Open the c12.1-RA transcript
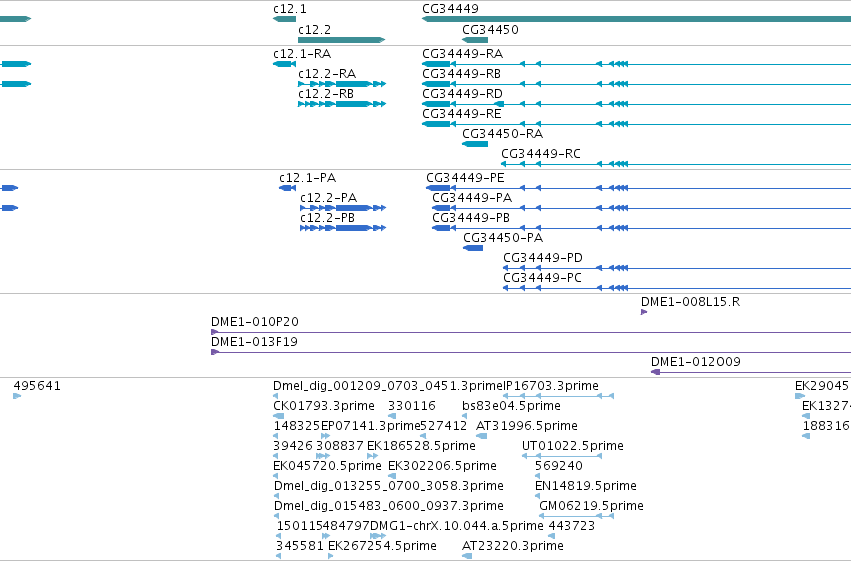The image size is (851, 561). (284, 64)
